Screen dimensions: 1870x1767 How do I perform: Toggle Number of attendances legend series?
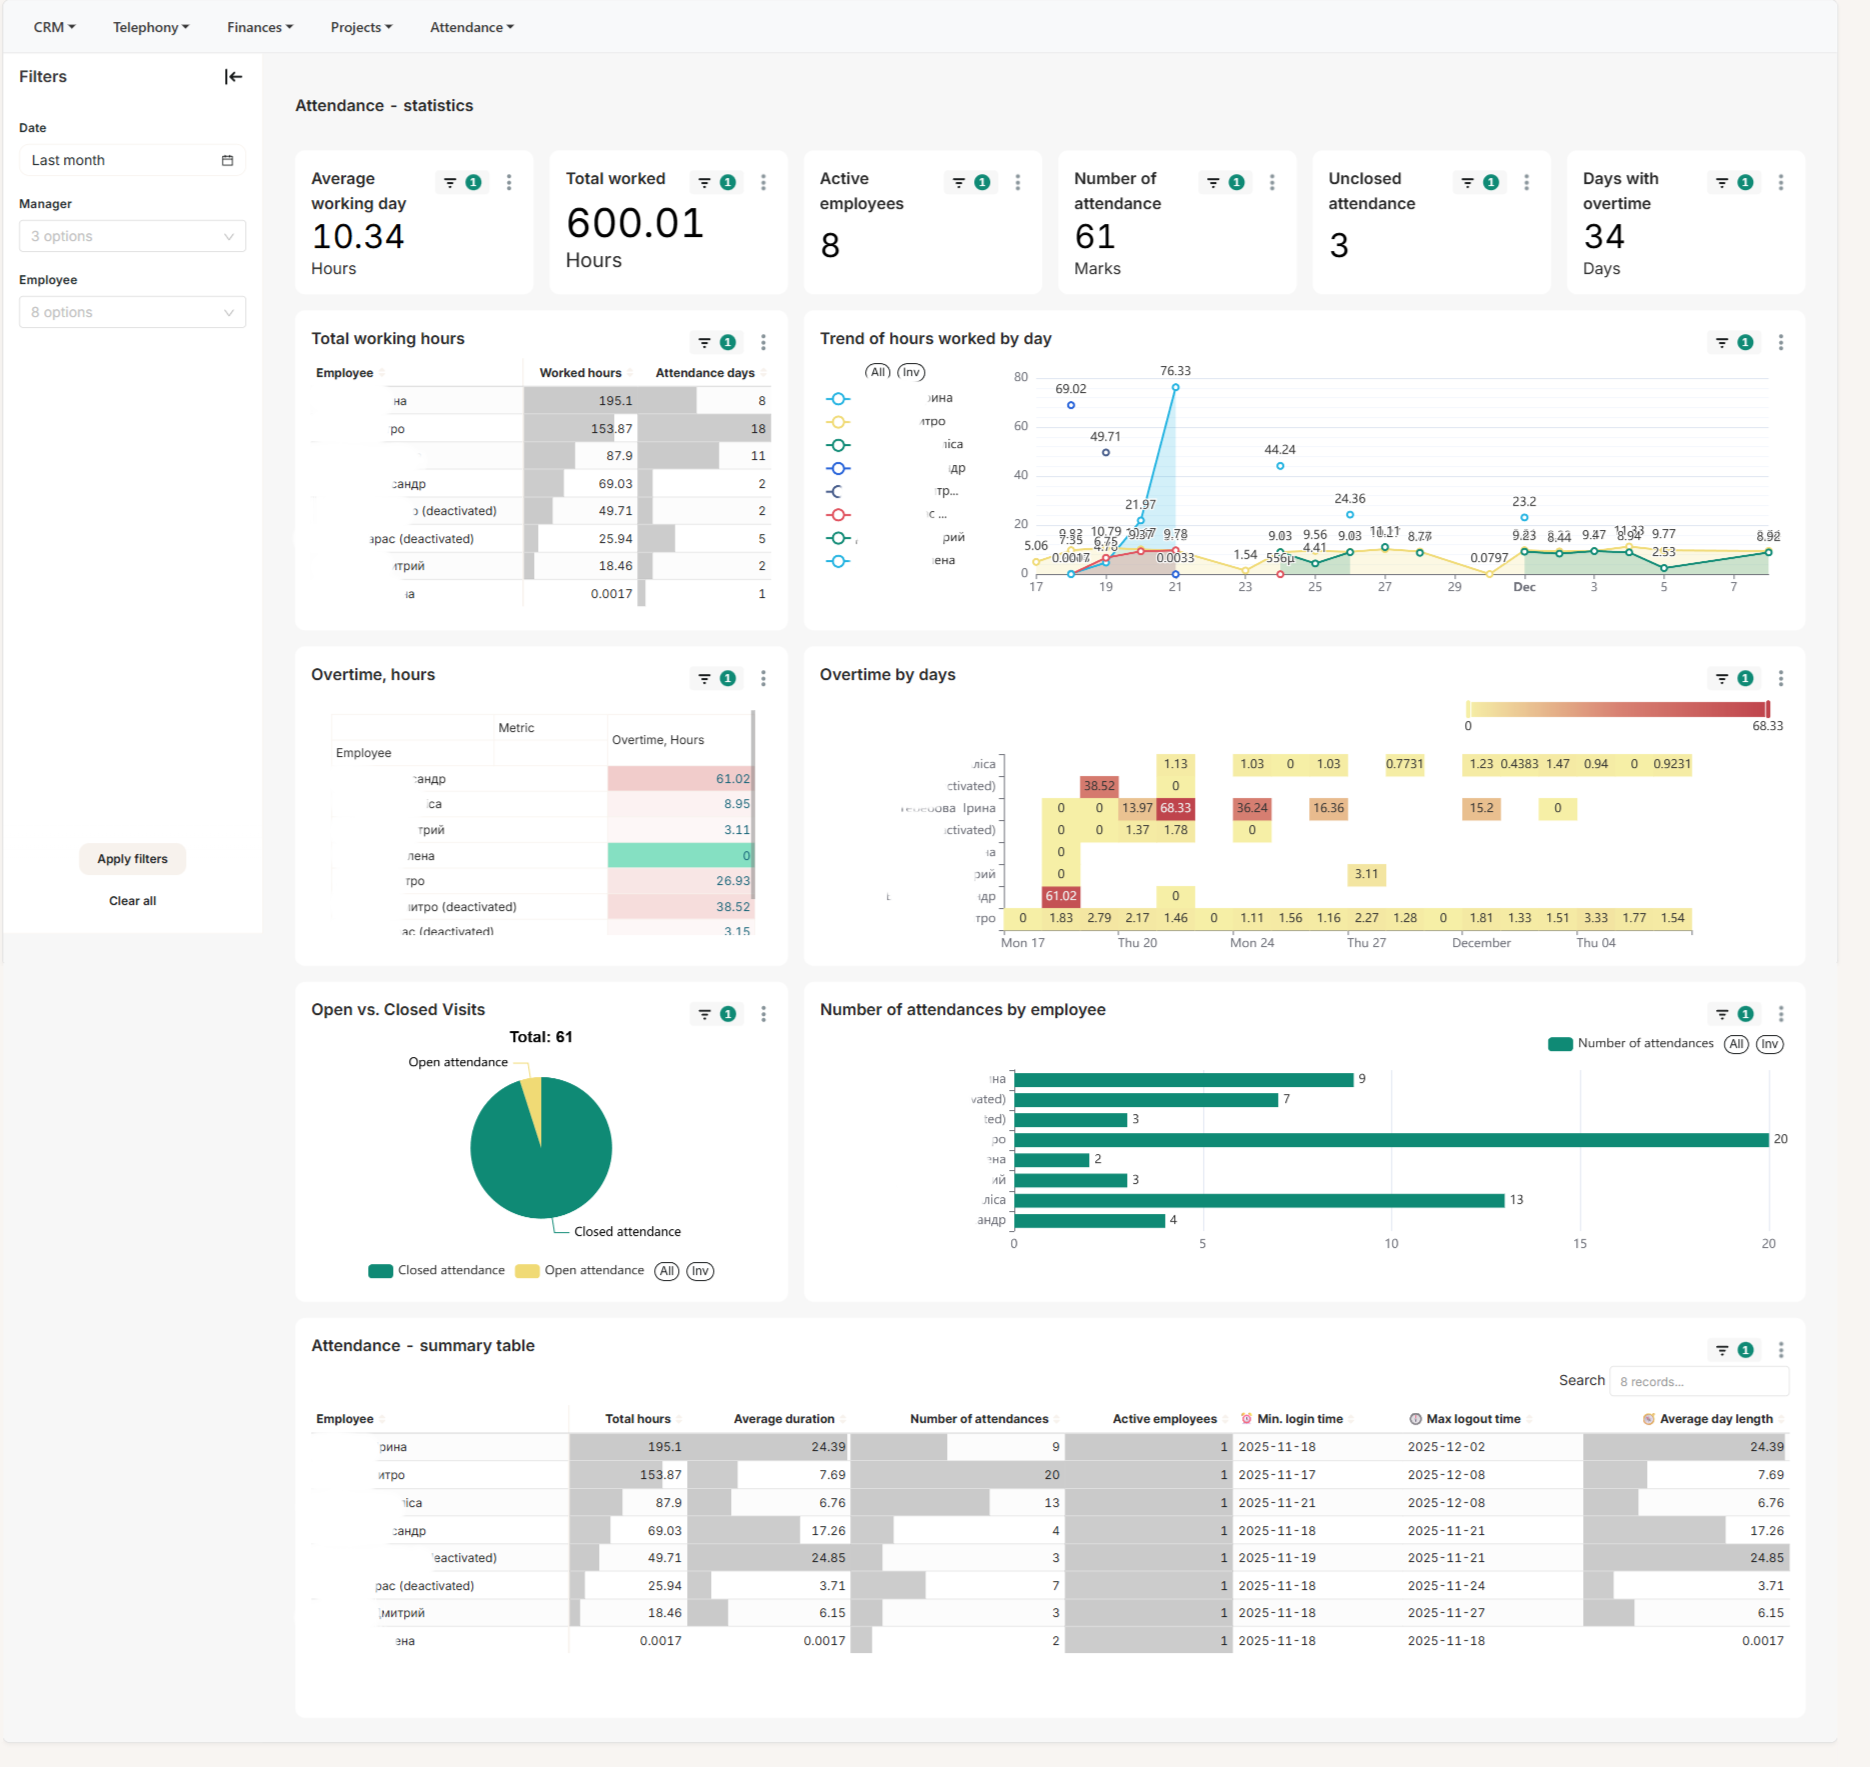click(x=1631, y=1044)
